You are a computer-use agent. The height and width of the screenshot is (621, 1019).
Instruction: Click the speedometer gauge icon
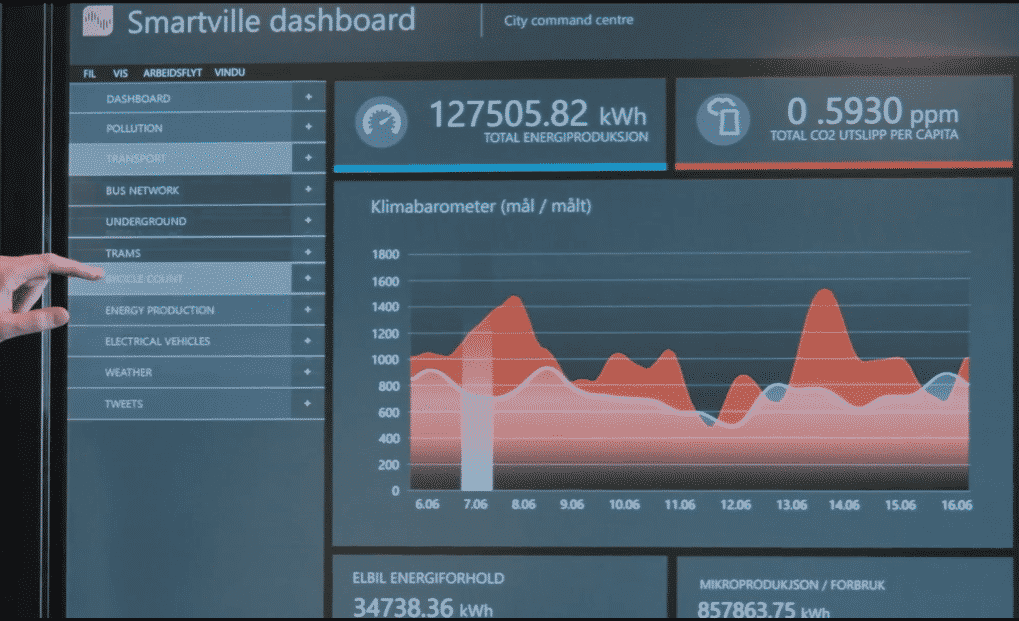coord(380,121)
